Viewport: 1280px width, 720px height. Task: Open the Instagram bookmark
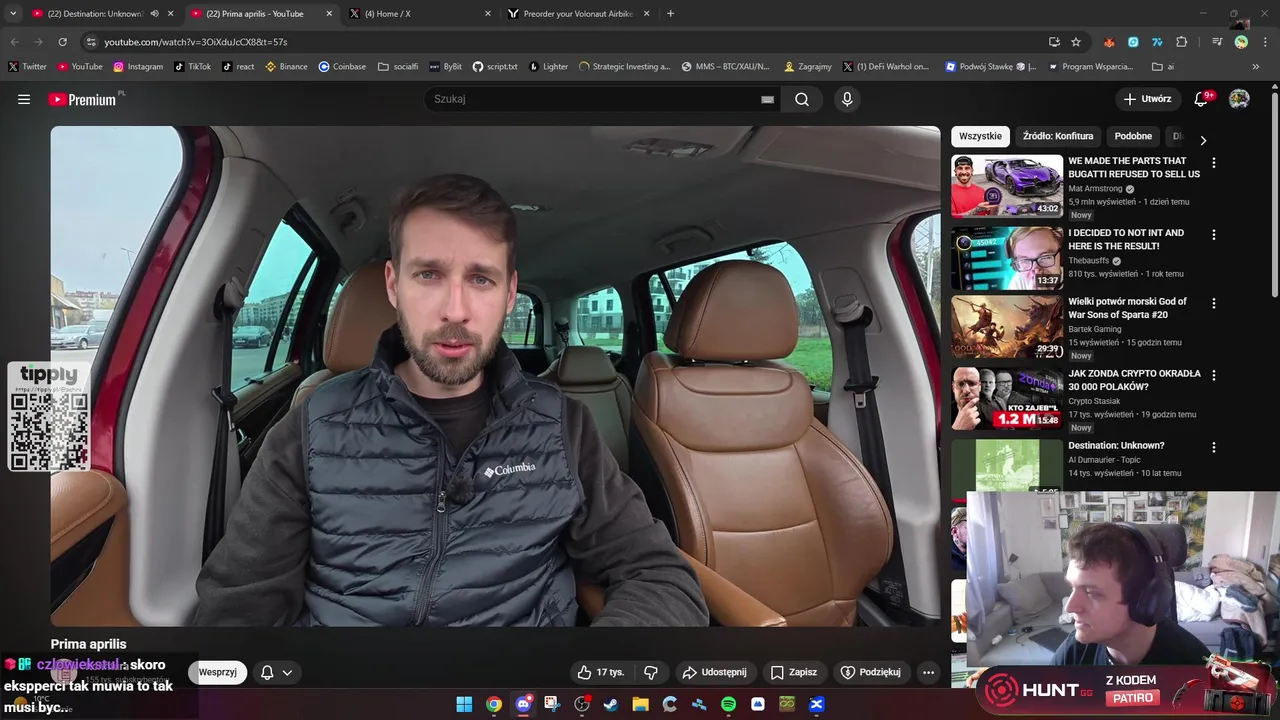pyautogui.click(x=138, y=67)
